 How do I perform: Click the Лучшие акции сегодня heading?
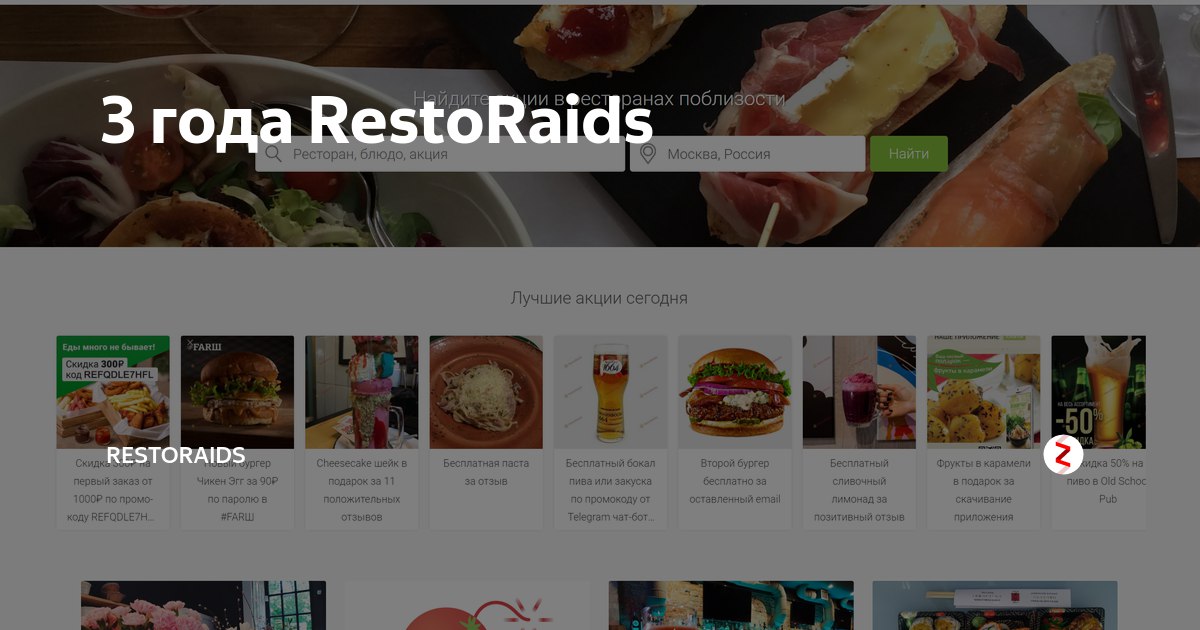pos(599,298)
